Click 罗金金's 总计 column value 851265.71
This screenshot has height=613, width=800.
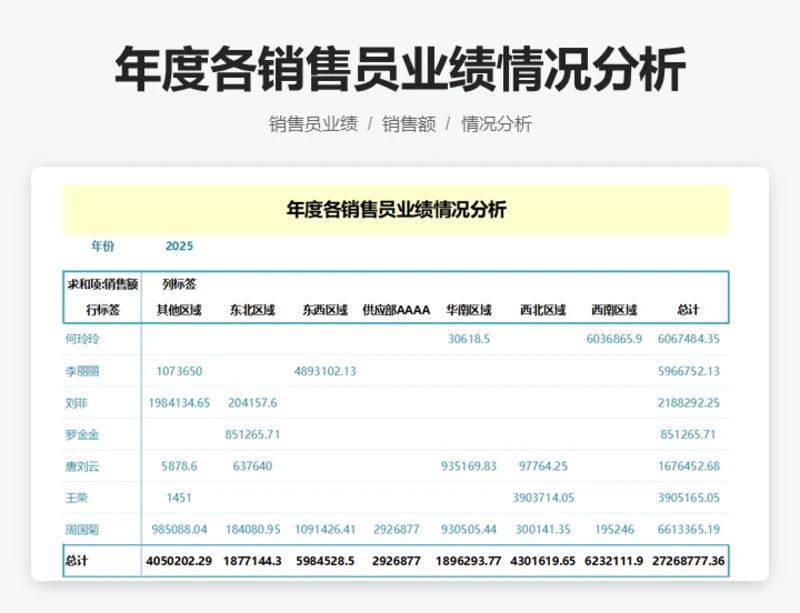688,434
